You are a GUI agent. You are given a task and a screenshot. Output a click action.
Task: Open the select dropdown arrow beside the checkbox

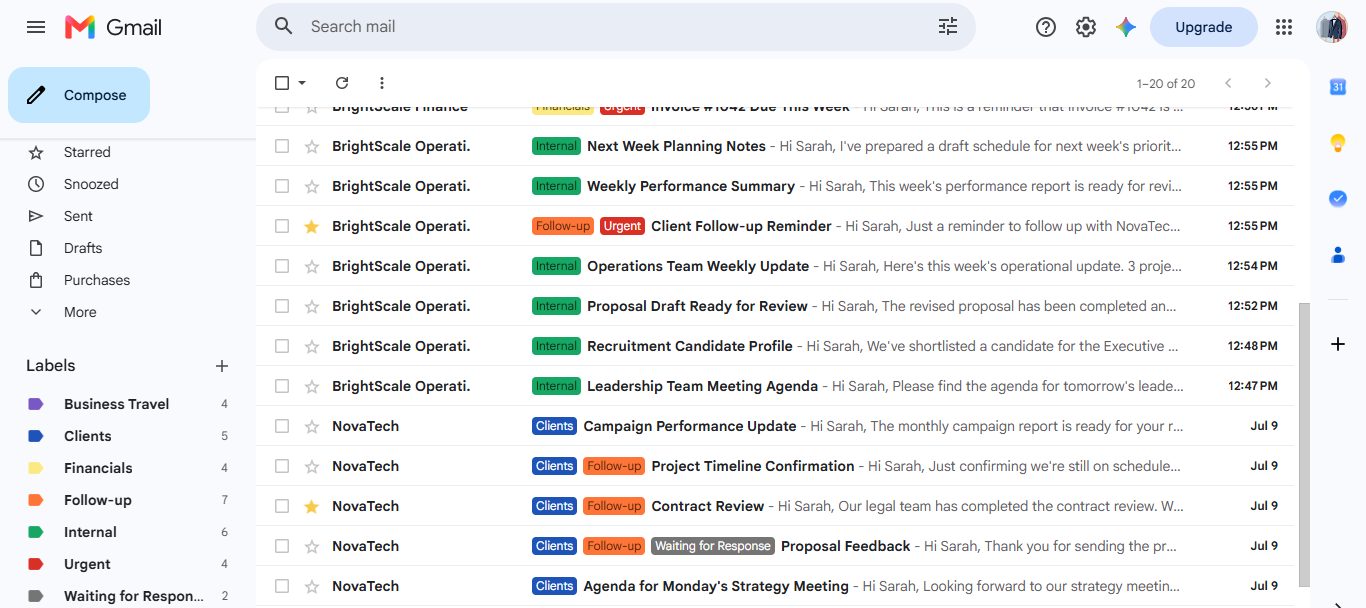pos(302,83)
